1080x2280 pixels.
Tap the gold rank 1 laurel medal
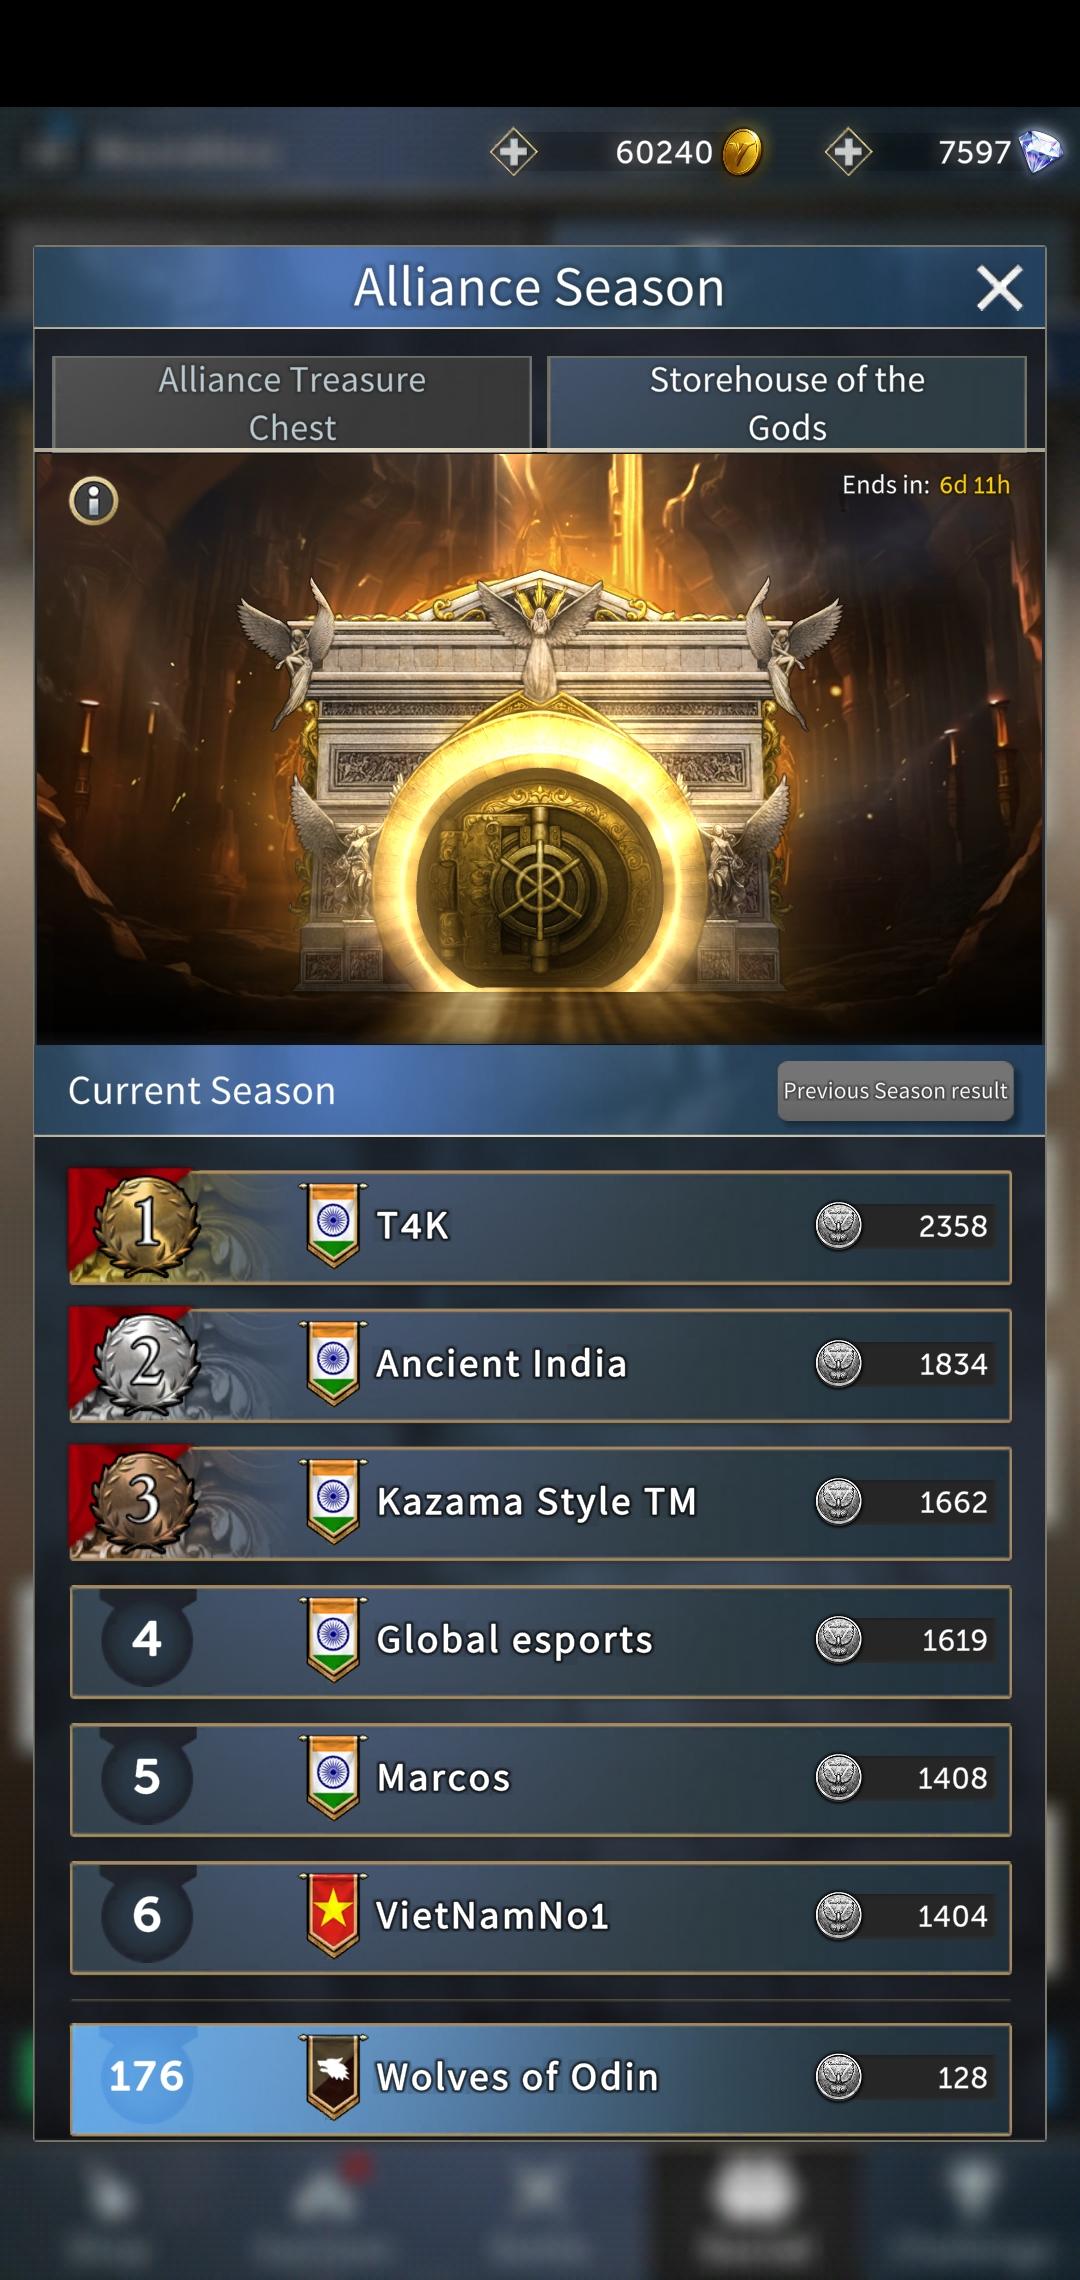[147, 1226]
